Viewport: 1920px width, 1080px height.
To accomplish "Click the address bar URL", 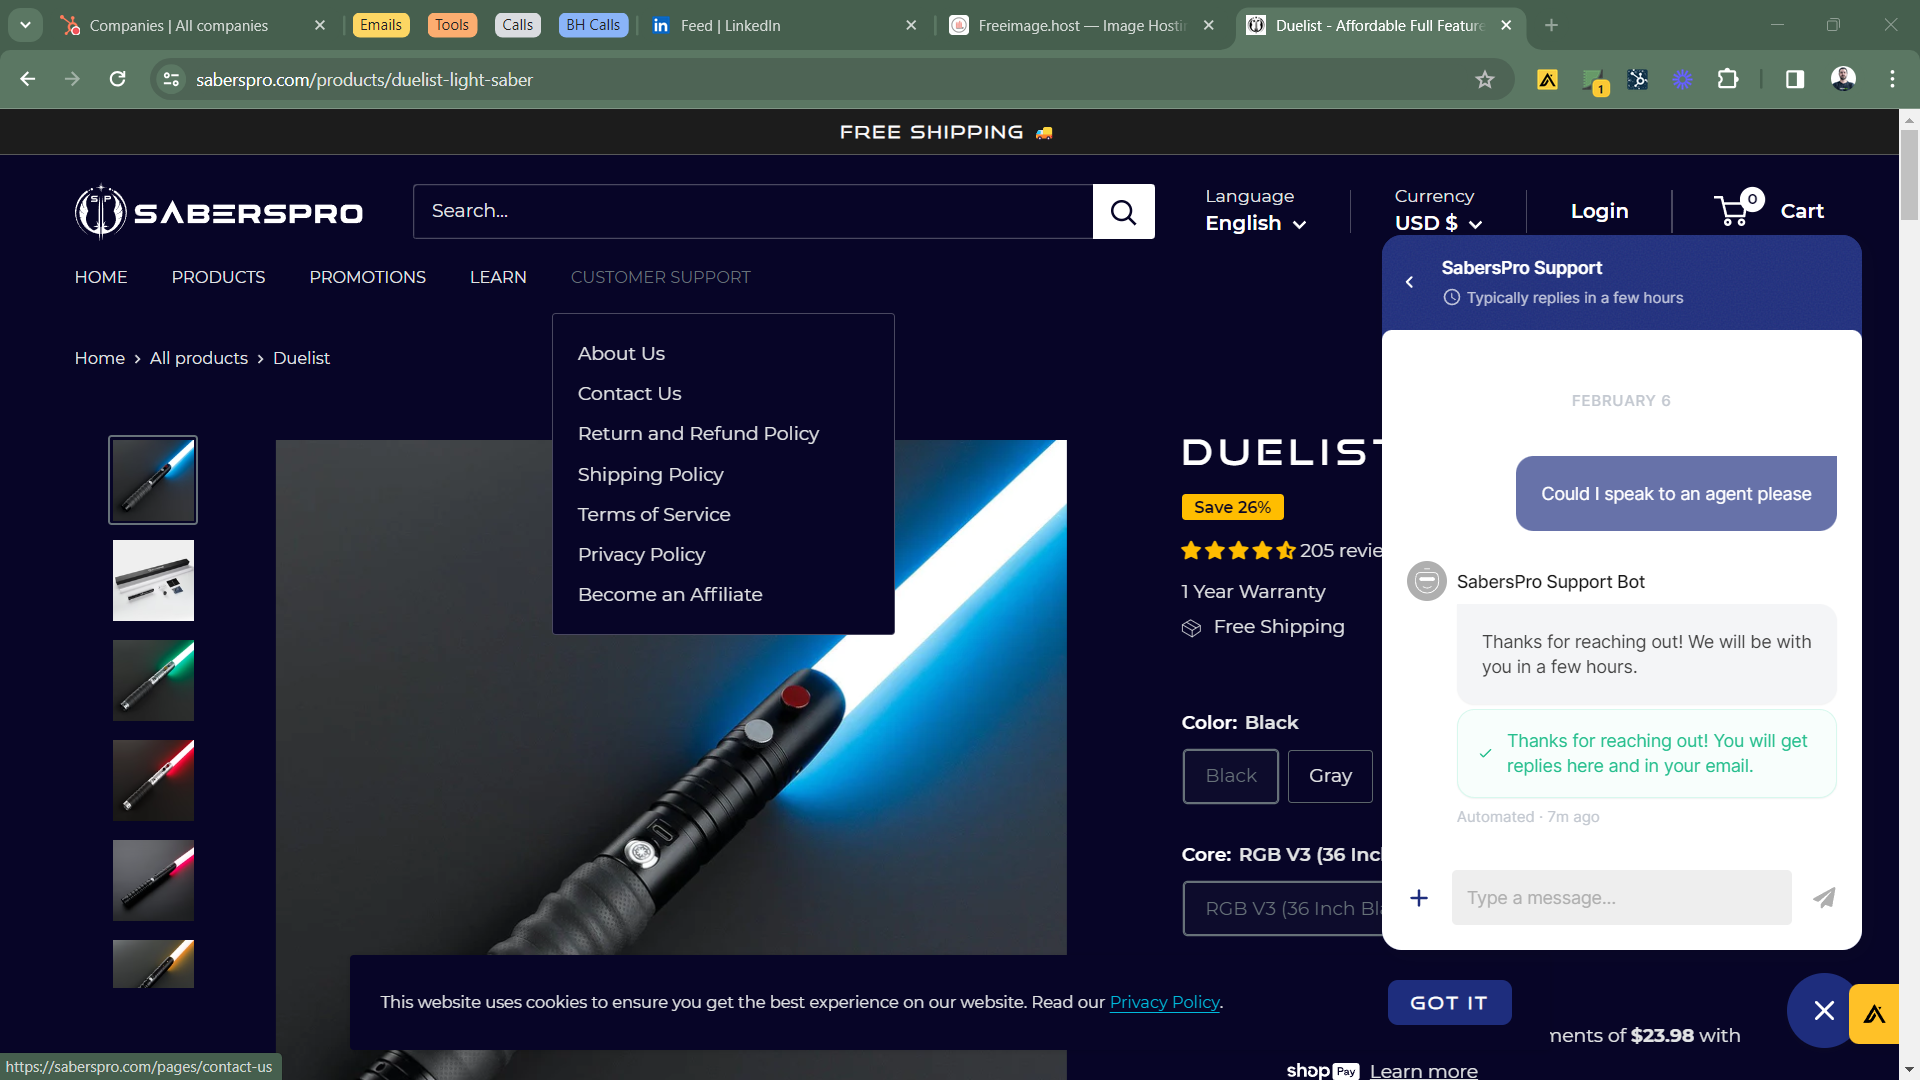I will (x=364, y=80).
